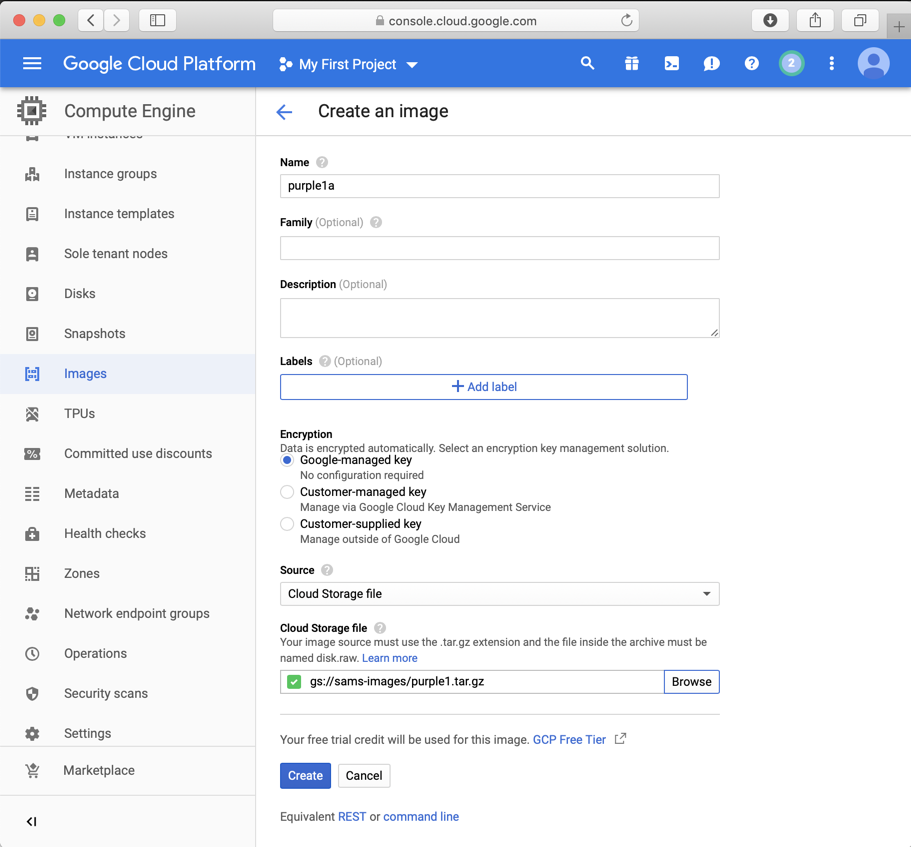Viewport: 911px width, 847px height.
Task: Click the back arrow beside Create an image
Action: click(x=285, y=112)
